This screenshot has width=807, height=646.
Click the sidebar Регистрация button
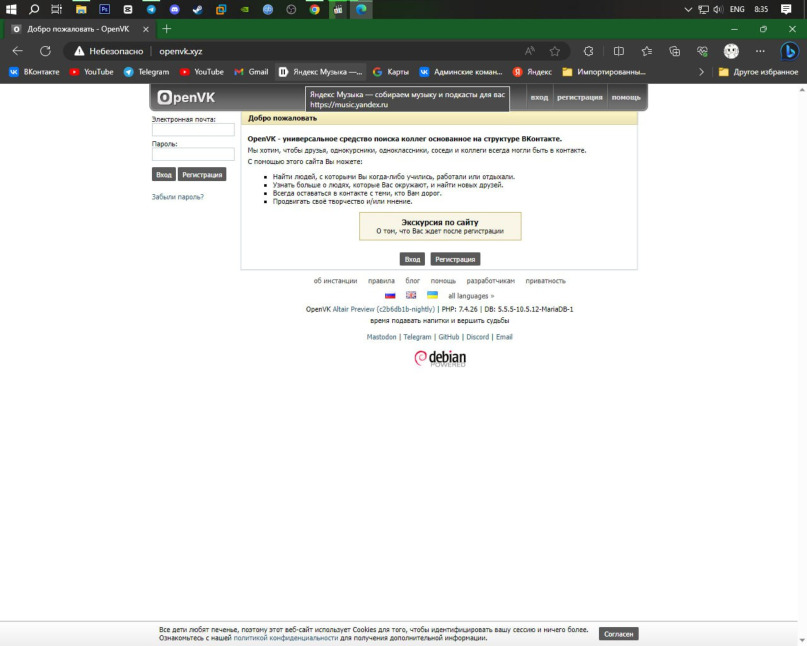point(202,174)
